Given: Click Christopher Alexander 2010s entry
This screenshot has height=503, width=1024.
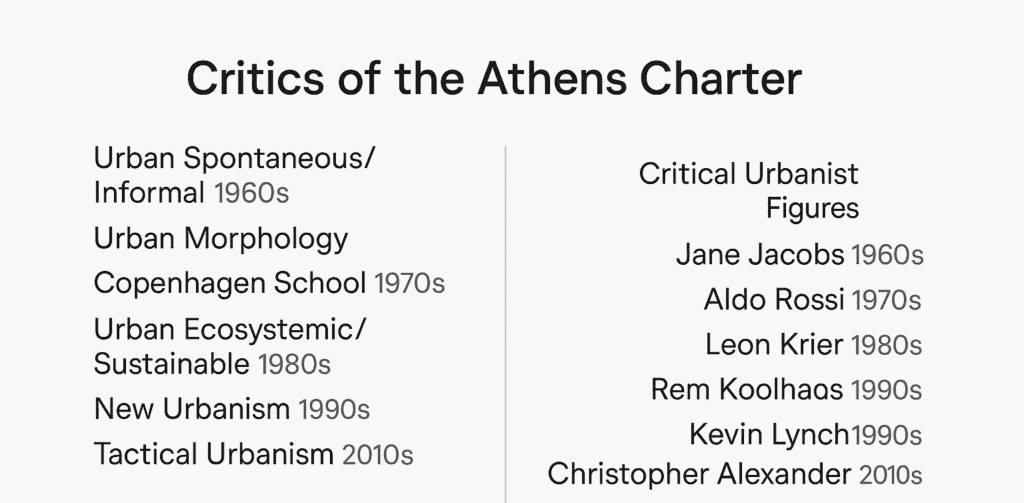Looking at the screenshot, I should click(x=735, y=475).
